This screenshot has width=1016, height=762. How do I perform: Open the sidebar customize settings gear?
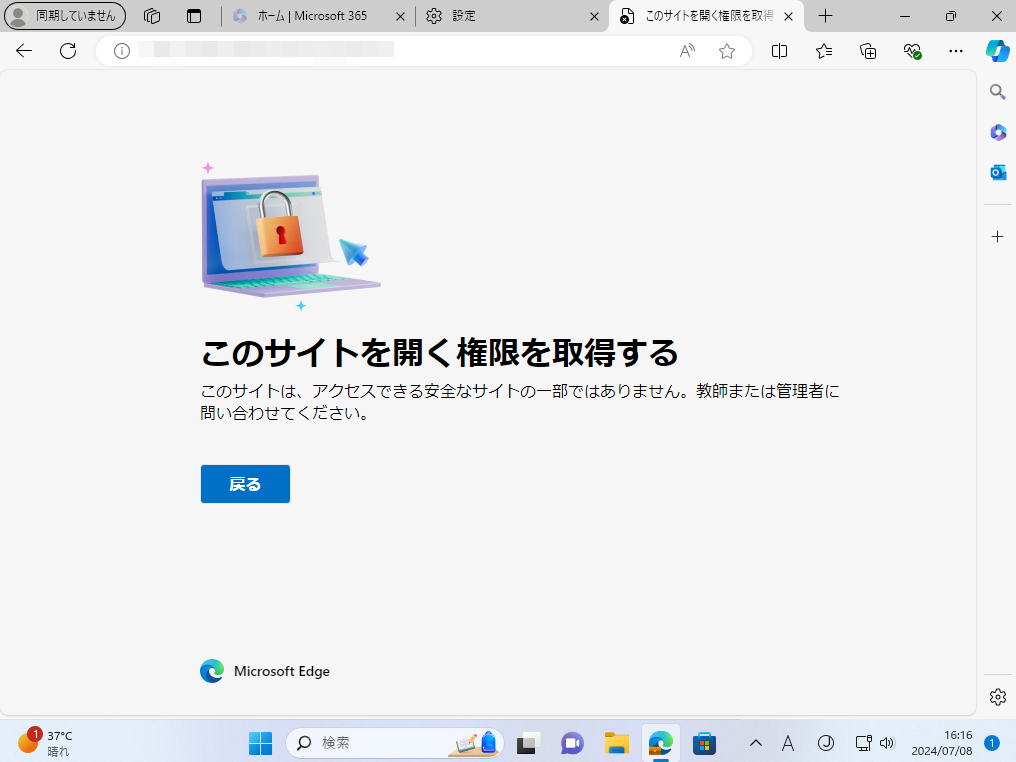tap(997, 696)
